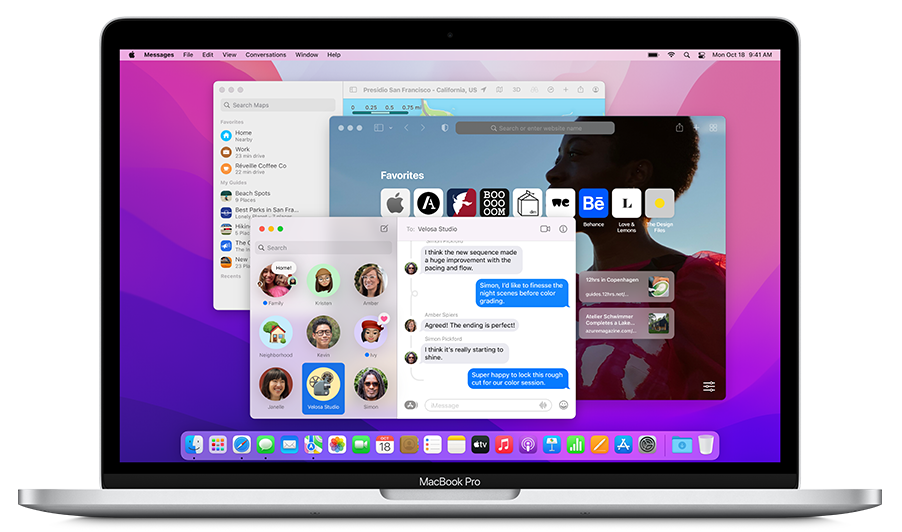902x532 pixels.
Task: Open Control Center in the menu bar
Action: point(701,55)
